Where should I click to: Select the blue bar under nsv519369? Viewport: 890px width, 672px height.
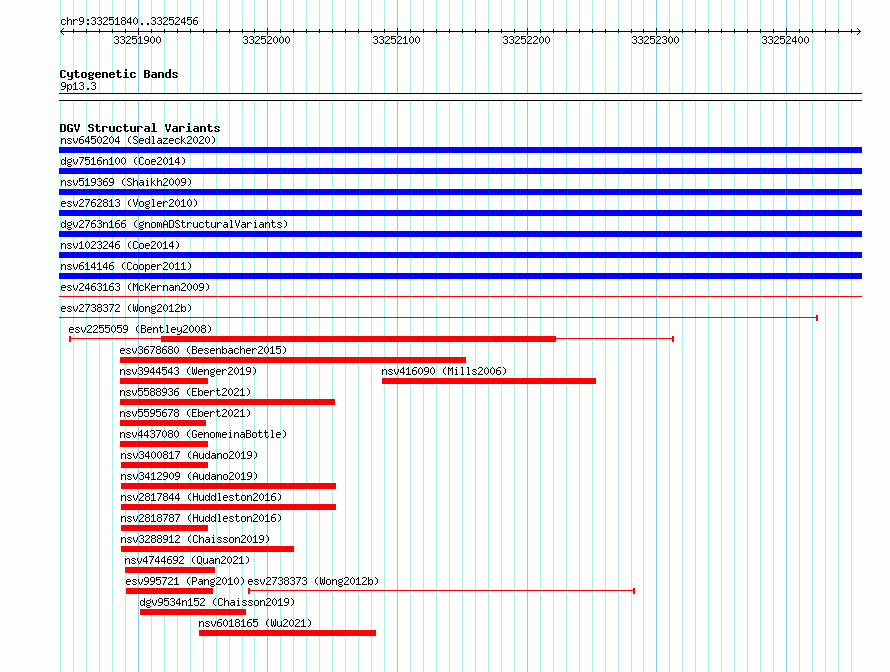(460, 192)
